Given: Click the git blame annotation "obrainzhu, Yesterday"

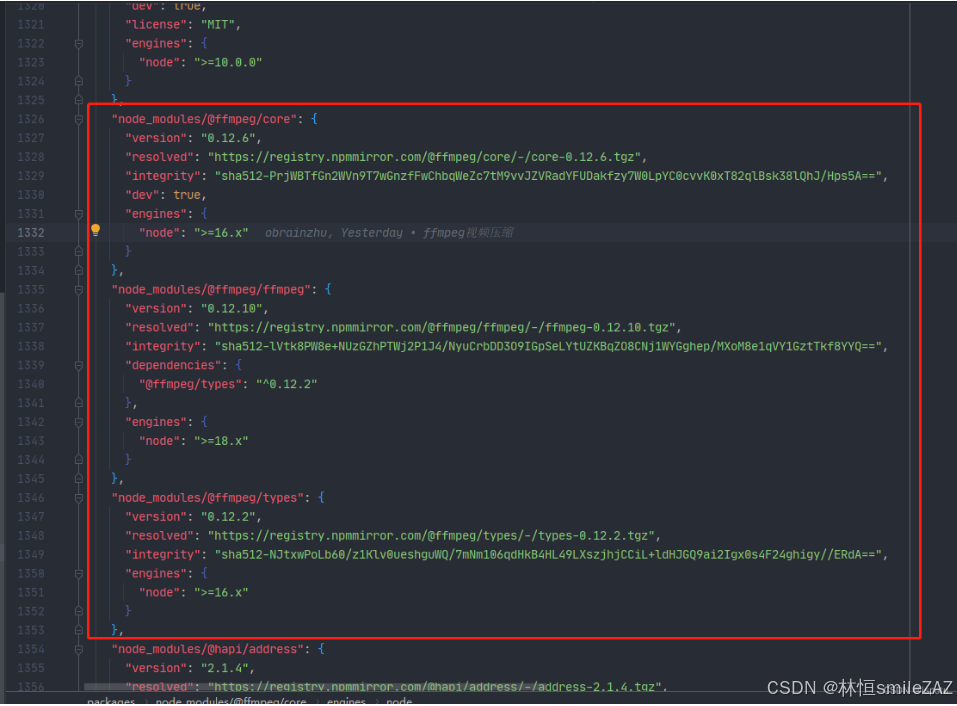Looking at the screenshot, I should tap(333, 233).
